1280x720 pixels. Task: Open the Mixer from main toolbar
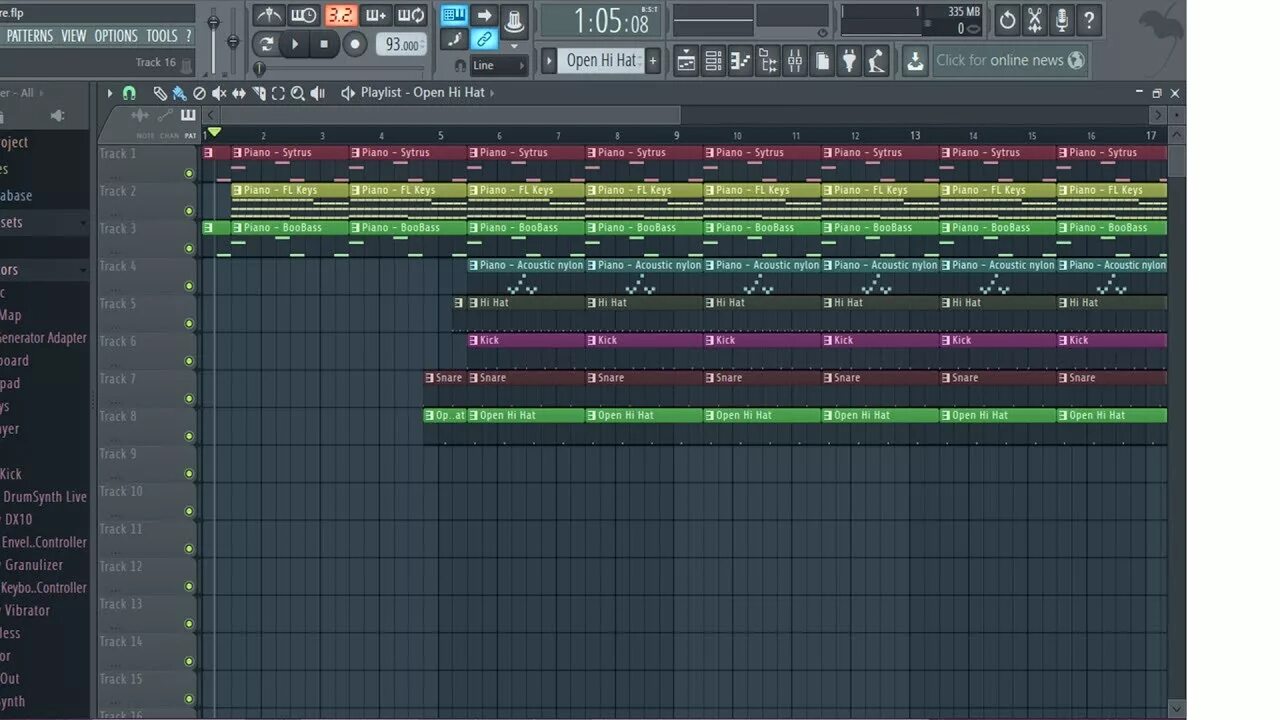[795, 61]
